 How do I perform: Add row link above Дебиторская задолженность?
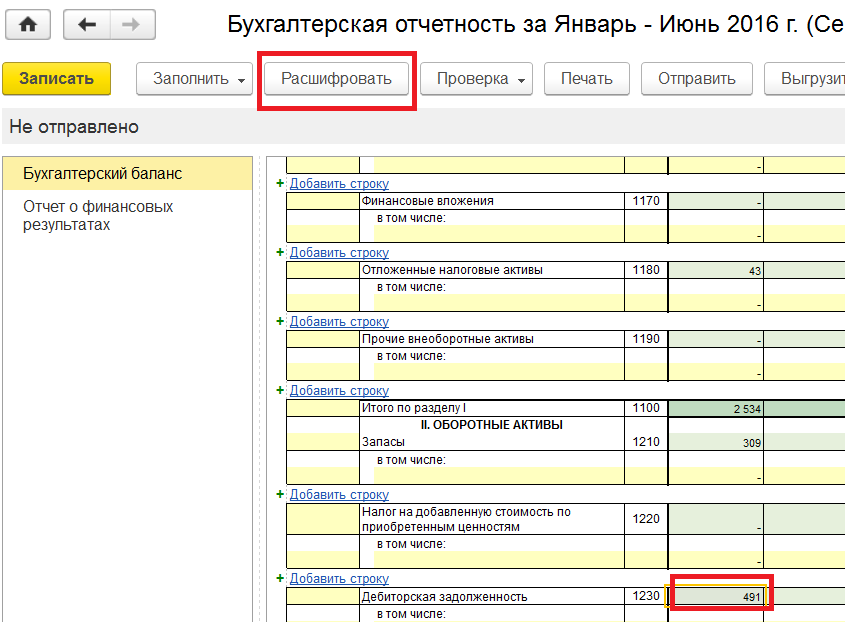point(339,579)
